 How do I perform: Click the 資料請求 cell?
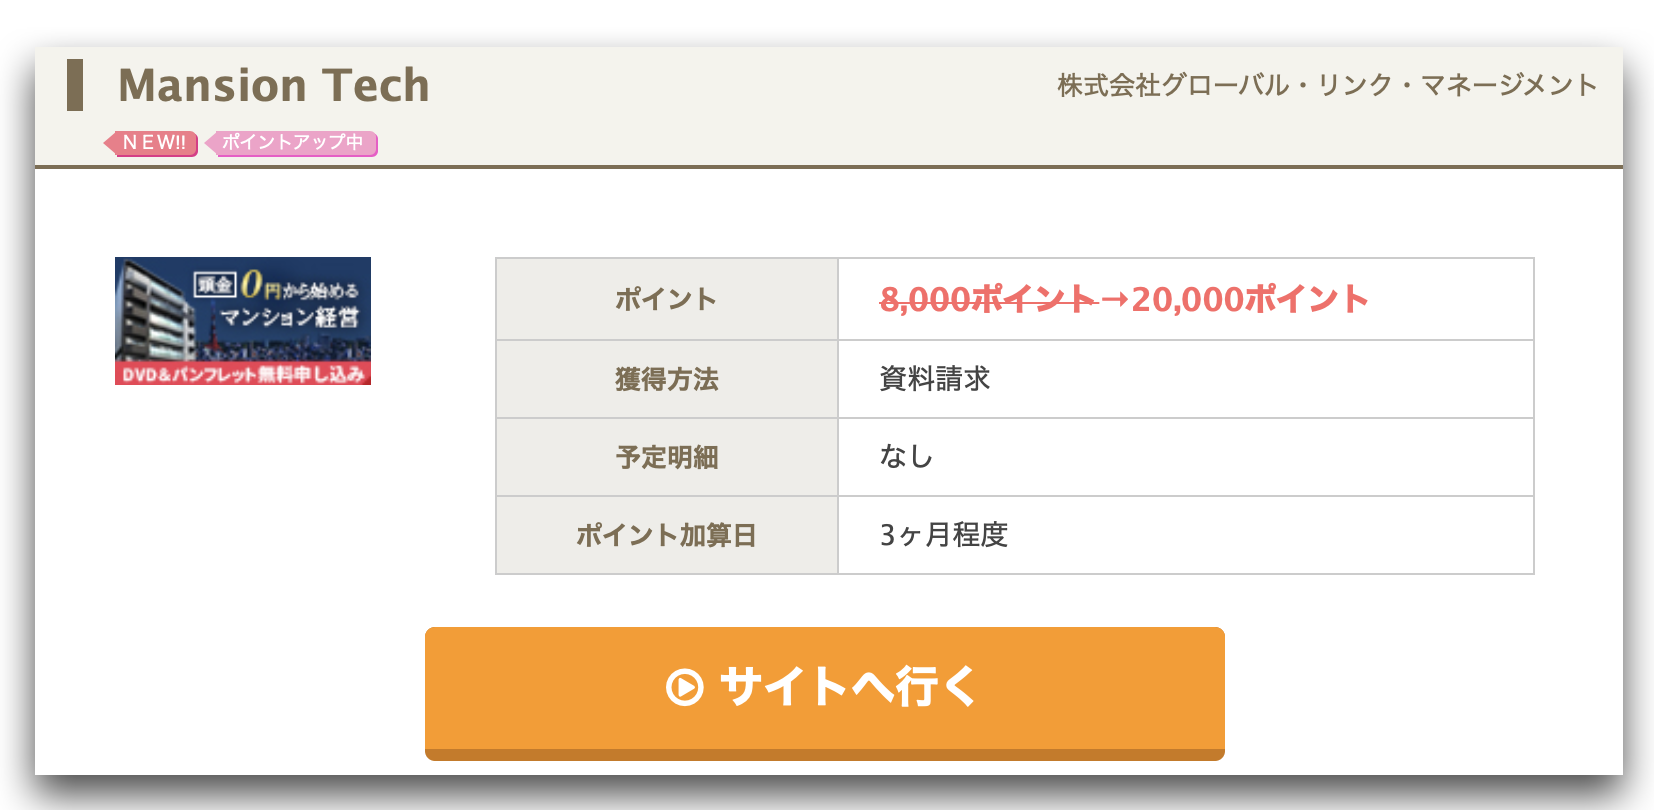coord(1186,379)
